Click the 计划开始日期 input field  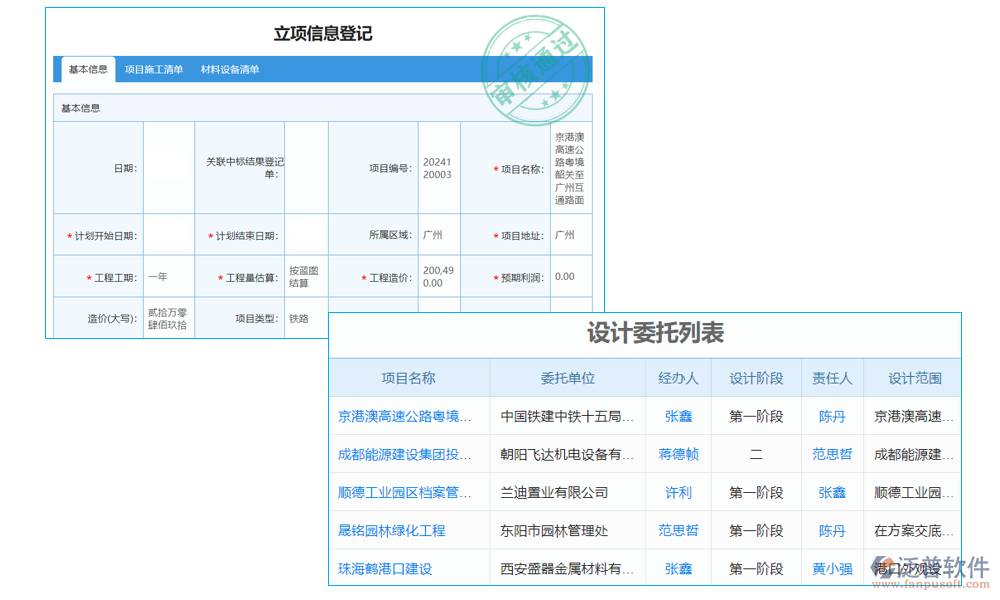click(x=168, y=234)
